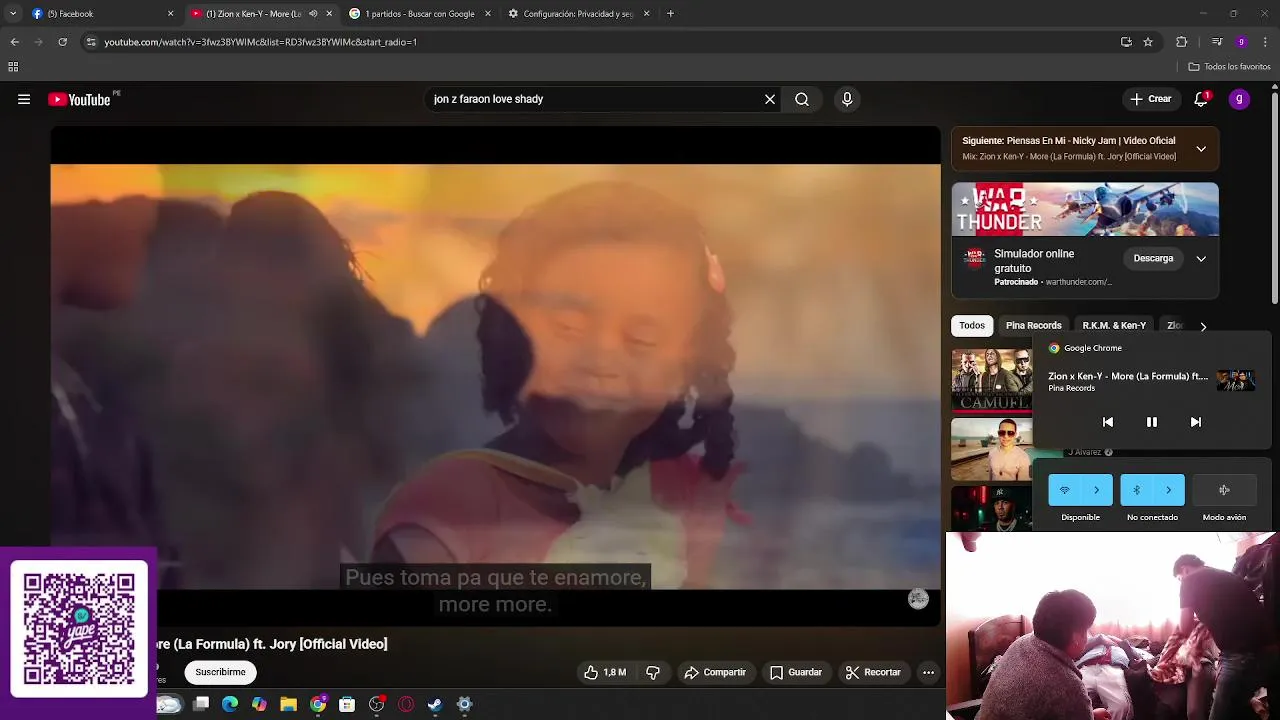Open Chrome profile avatar in toolbar
1280x720 pixels.
(1241, 42)
